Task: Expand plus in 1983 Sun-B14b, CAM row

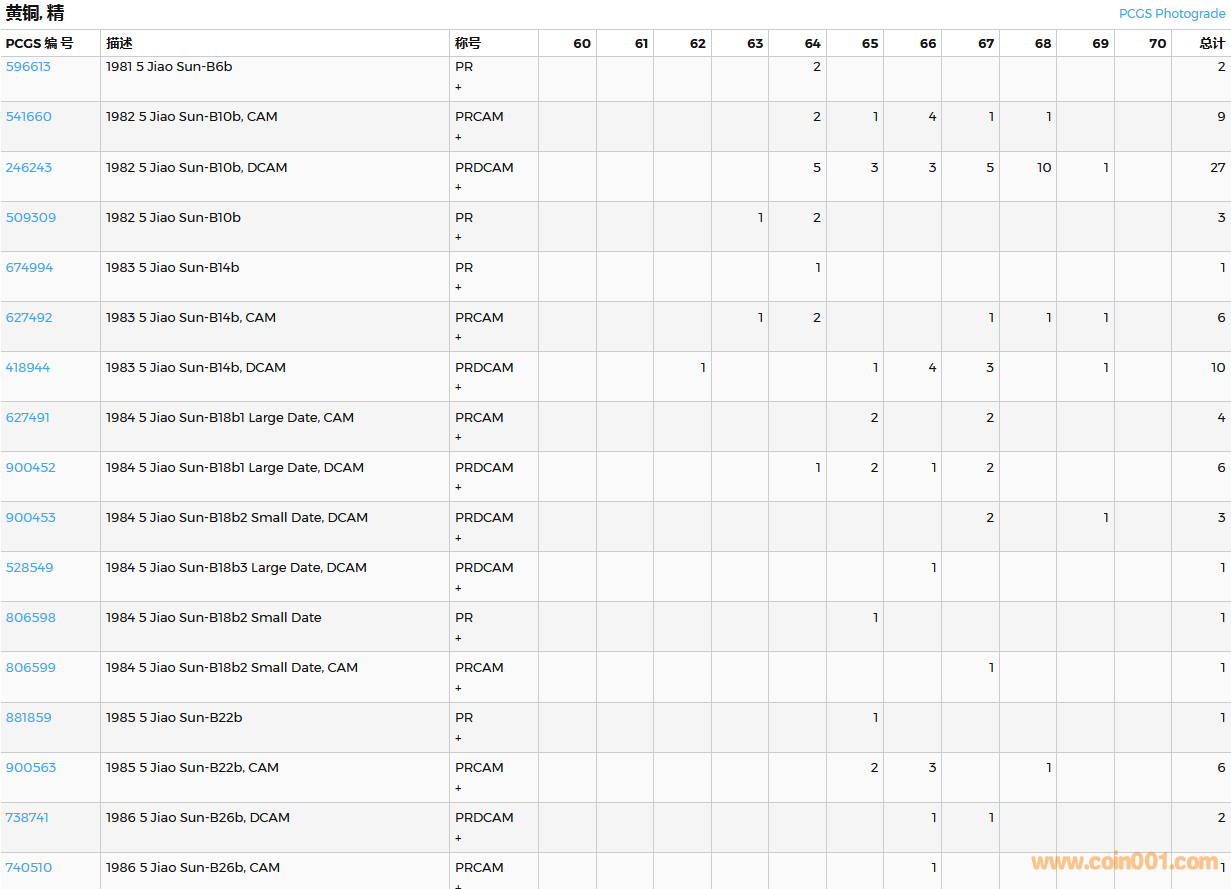Action: pos(459,338)
